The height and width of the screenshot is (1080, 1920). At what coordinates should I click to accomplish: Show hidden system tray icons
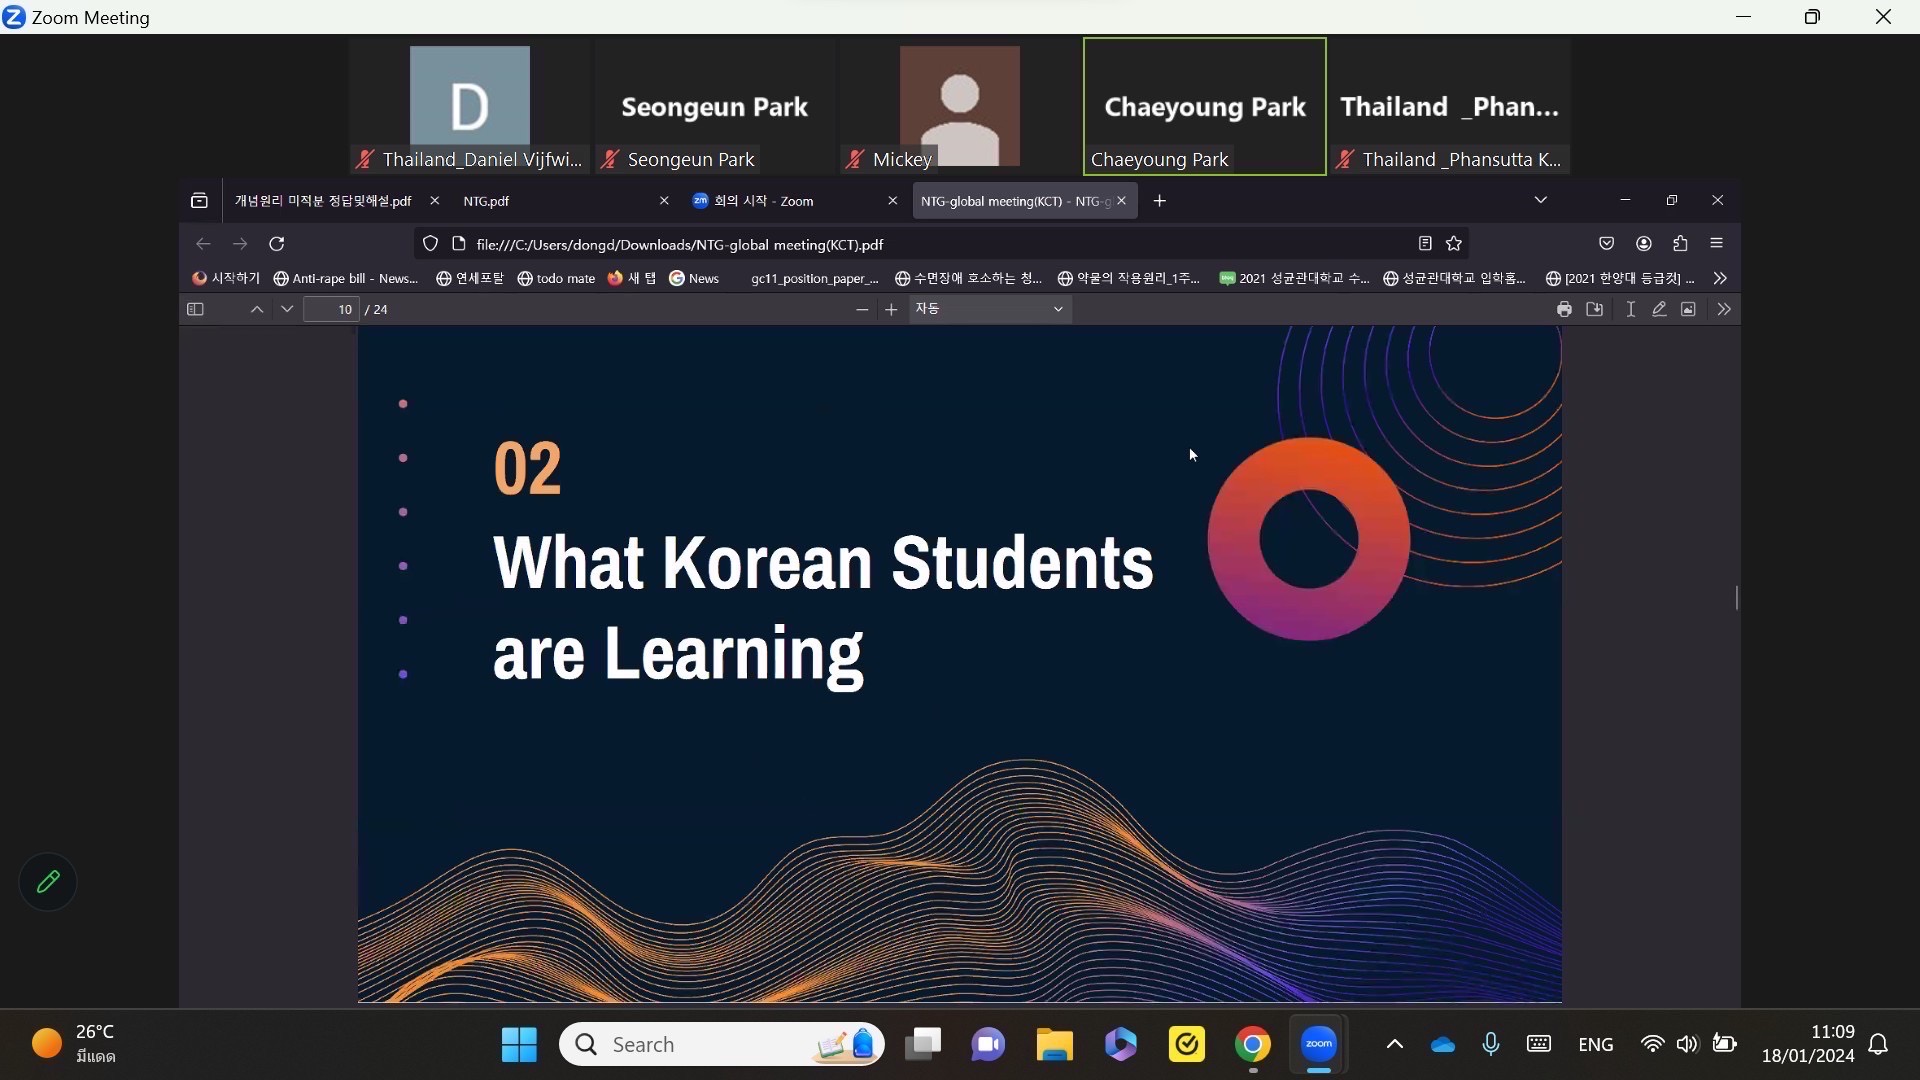coord(1394,1044)
